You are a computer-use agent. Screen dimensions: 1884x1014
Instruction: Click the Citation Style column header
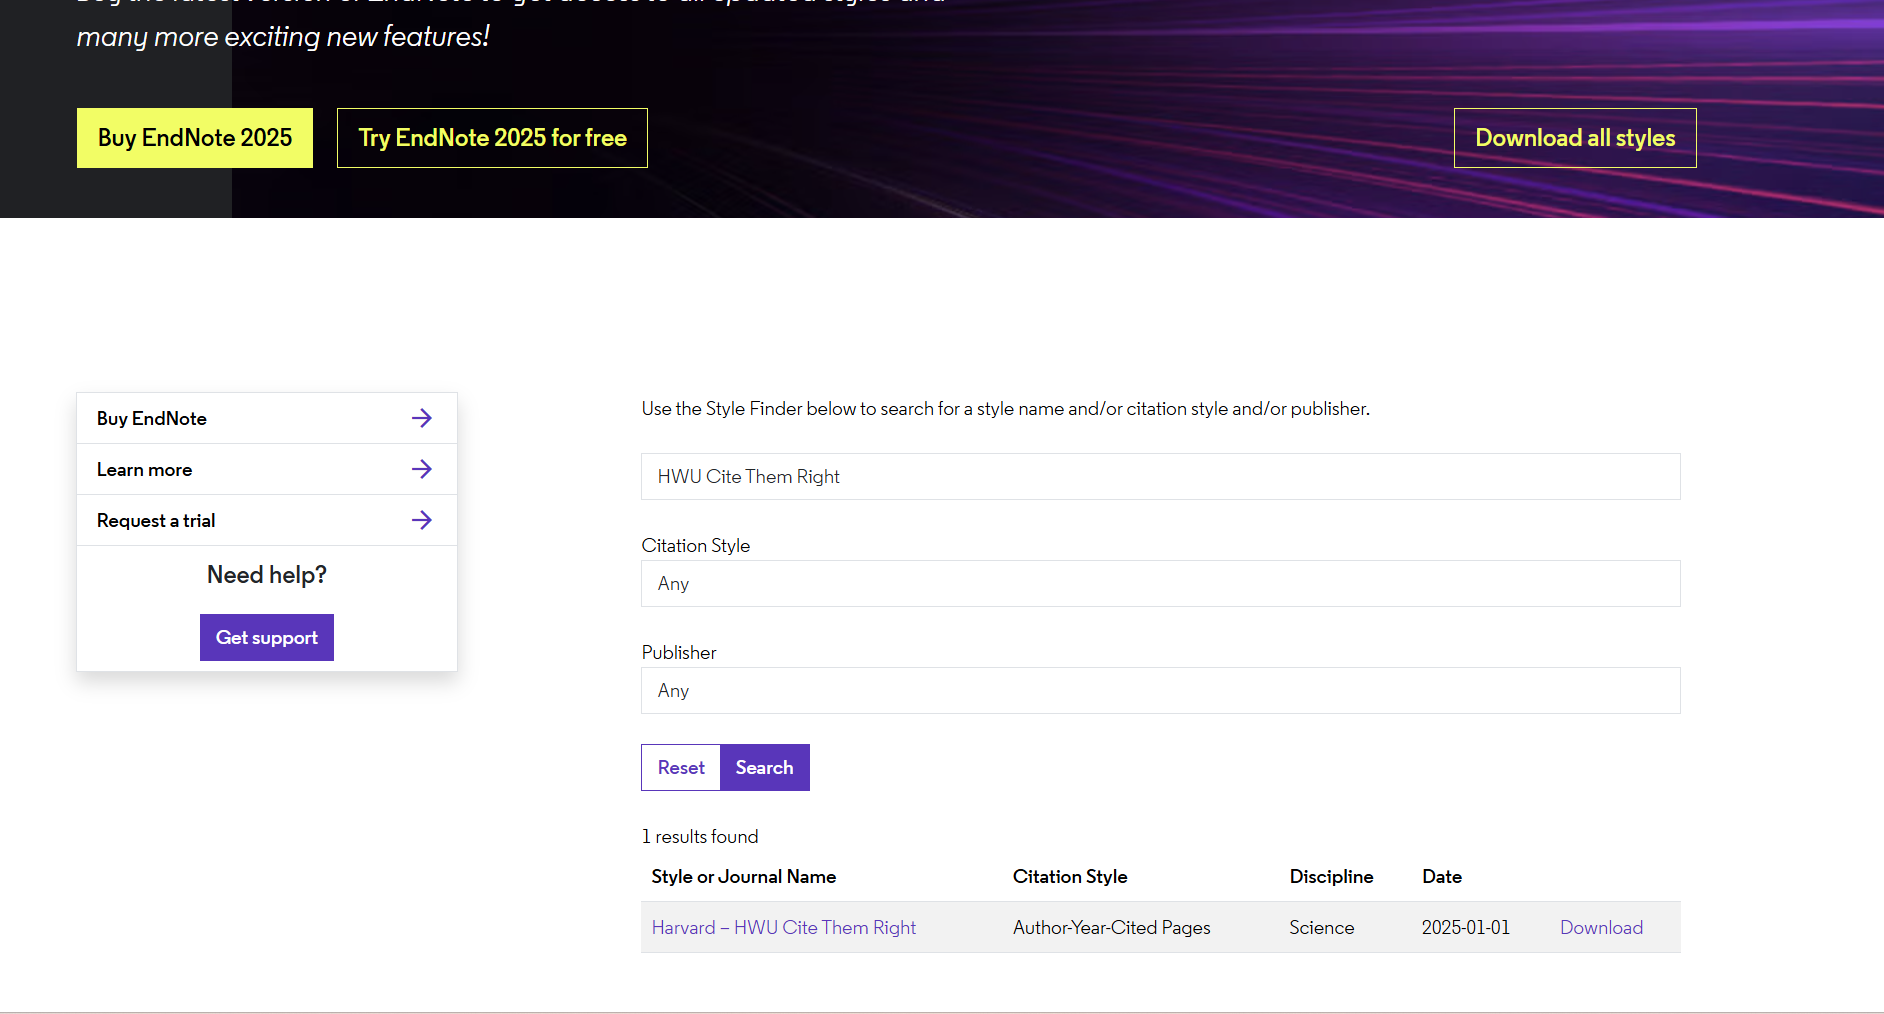click(1070, 877)
